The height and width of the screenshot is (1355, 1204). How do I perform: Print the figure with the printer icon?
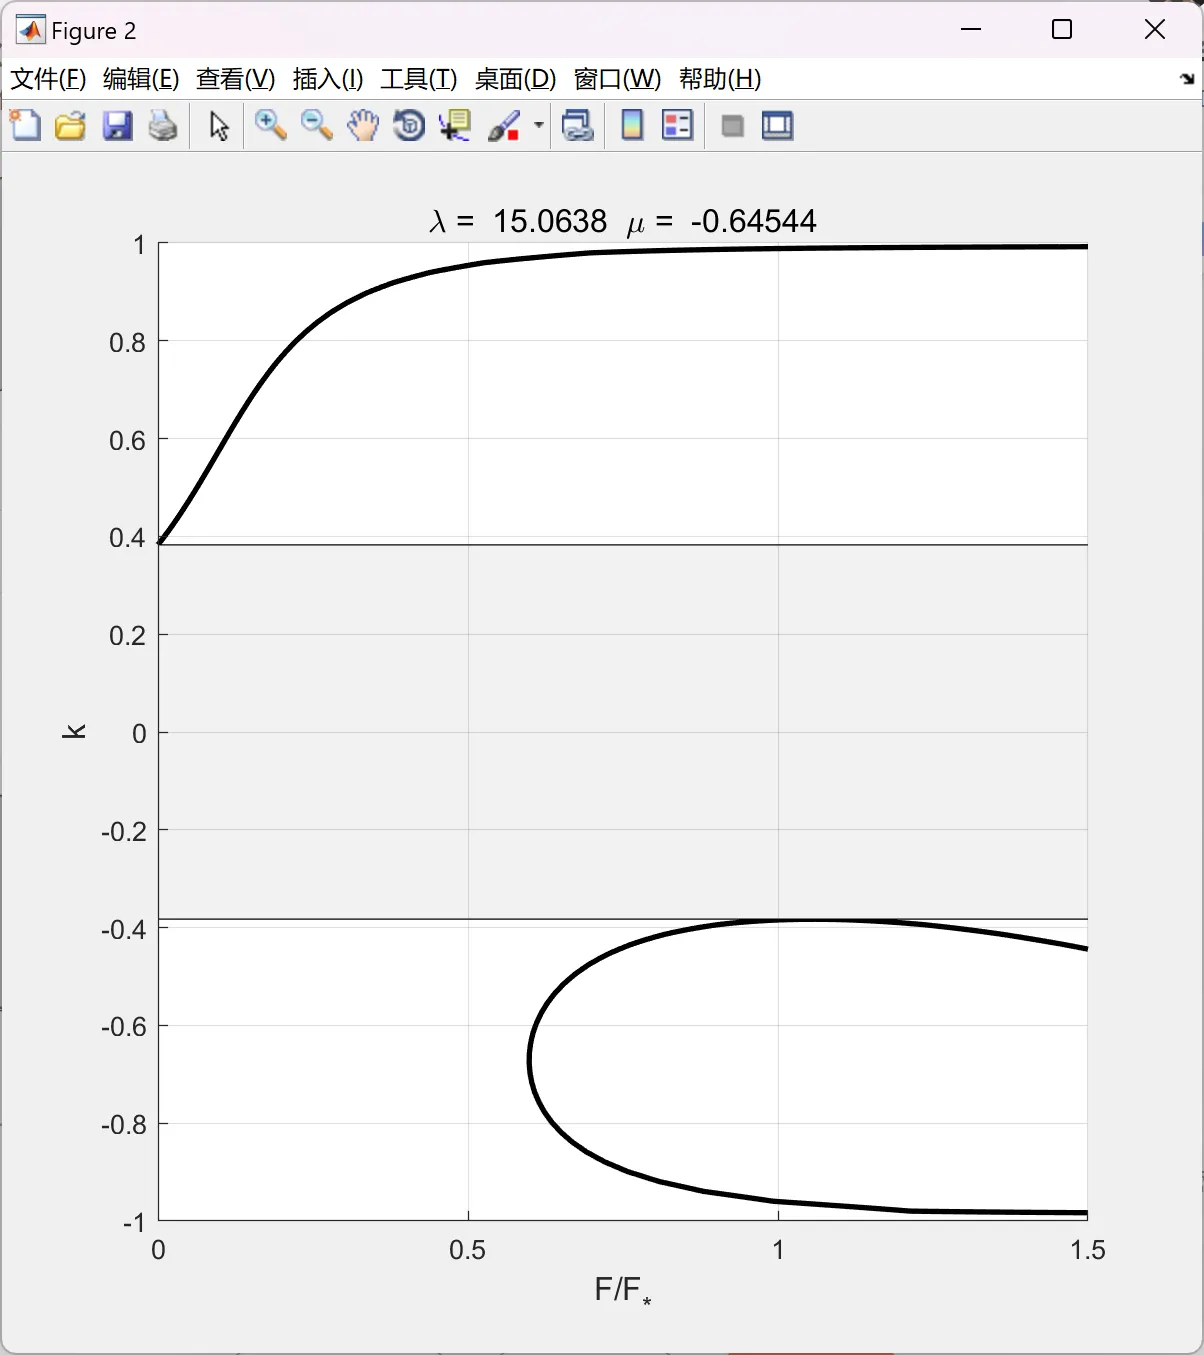[x=163, y=126]
